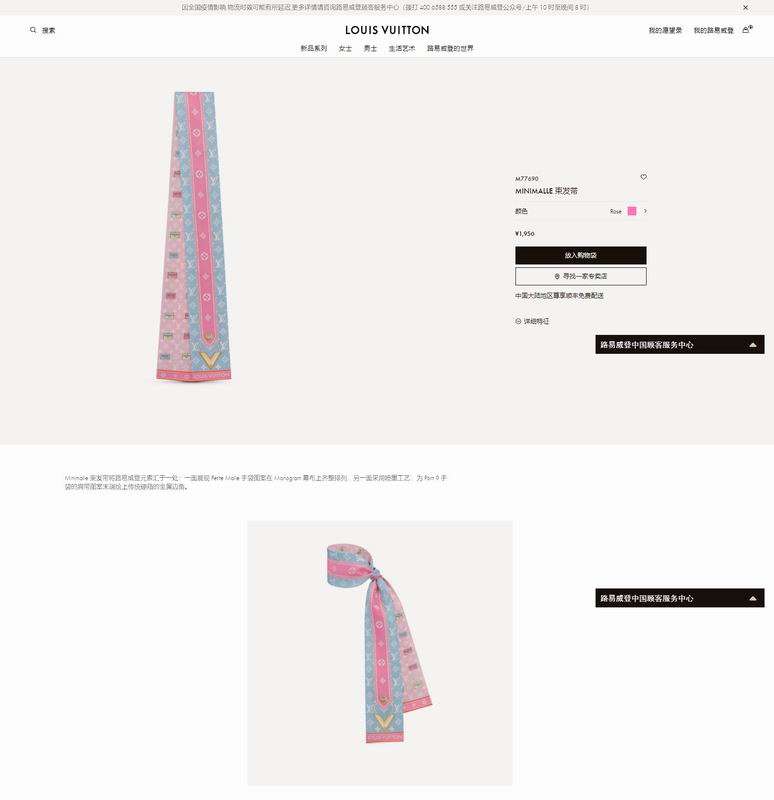Click the Louis Vuitton logo
Screen dimensions: 774x800
point(387,30)
